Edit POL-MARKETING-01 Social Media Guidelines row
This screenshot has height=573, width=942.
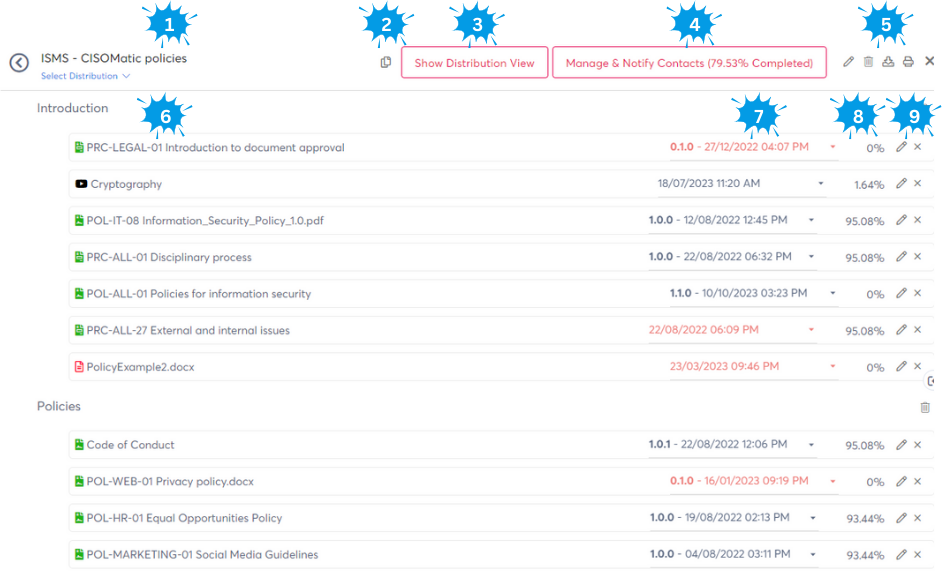901,554
